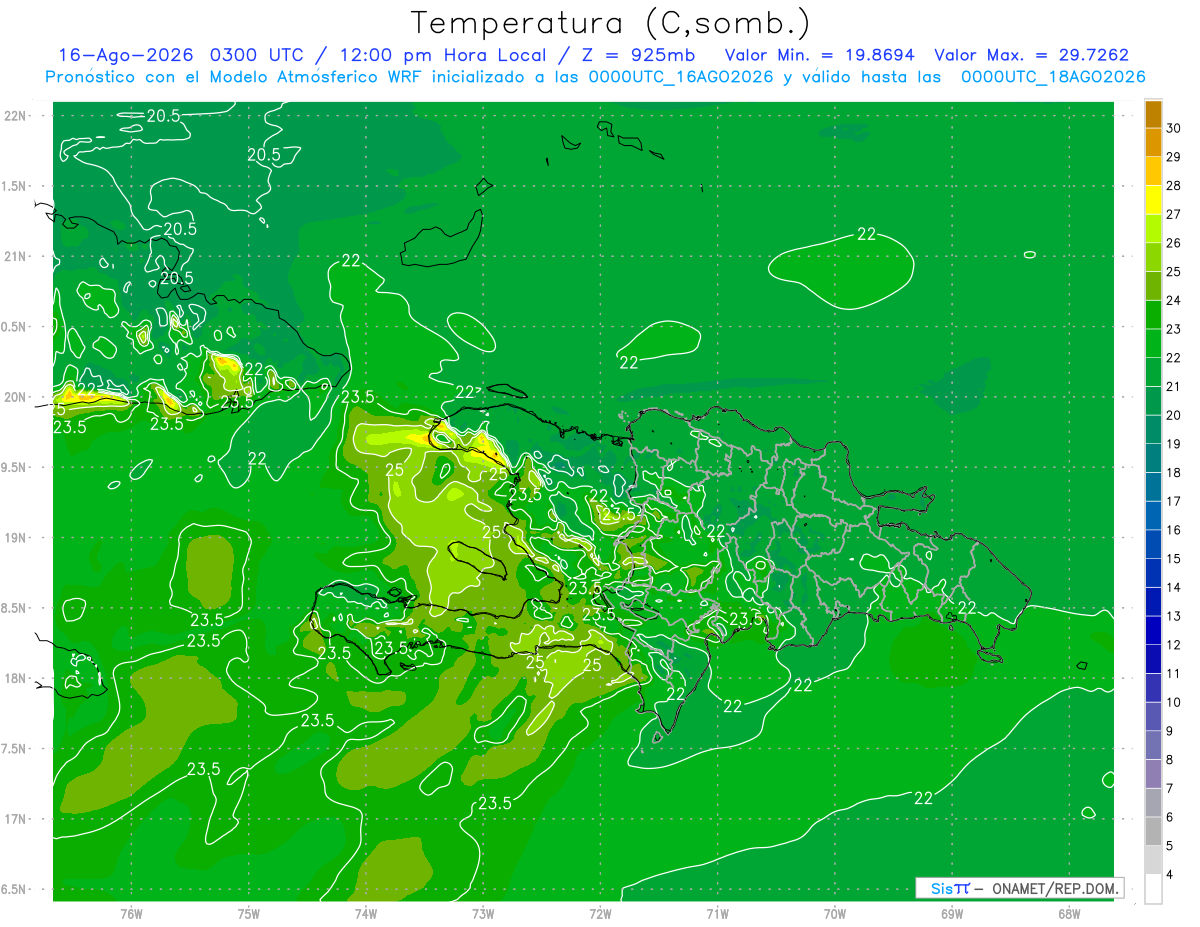Click the legend value label '30'
The height and width of the screenshot is (927, 1200).
(1174, 128)
